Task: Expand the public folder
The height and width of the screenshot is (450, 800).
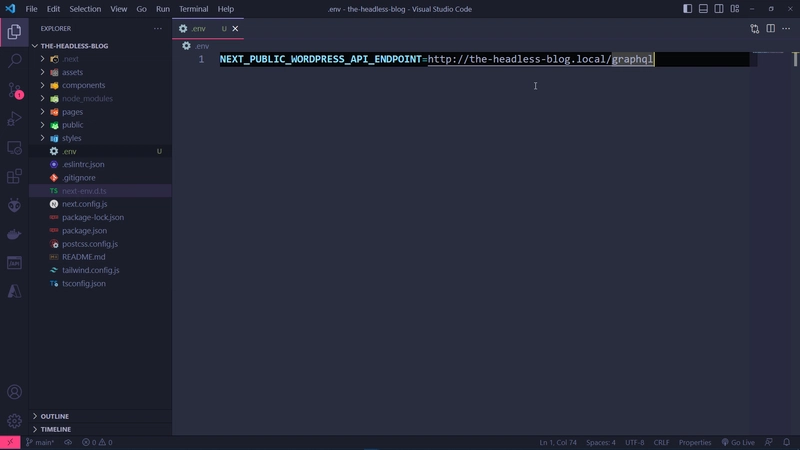Action: click(100, 125)
